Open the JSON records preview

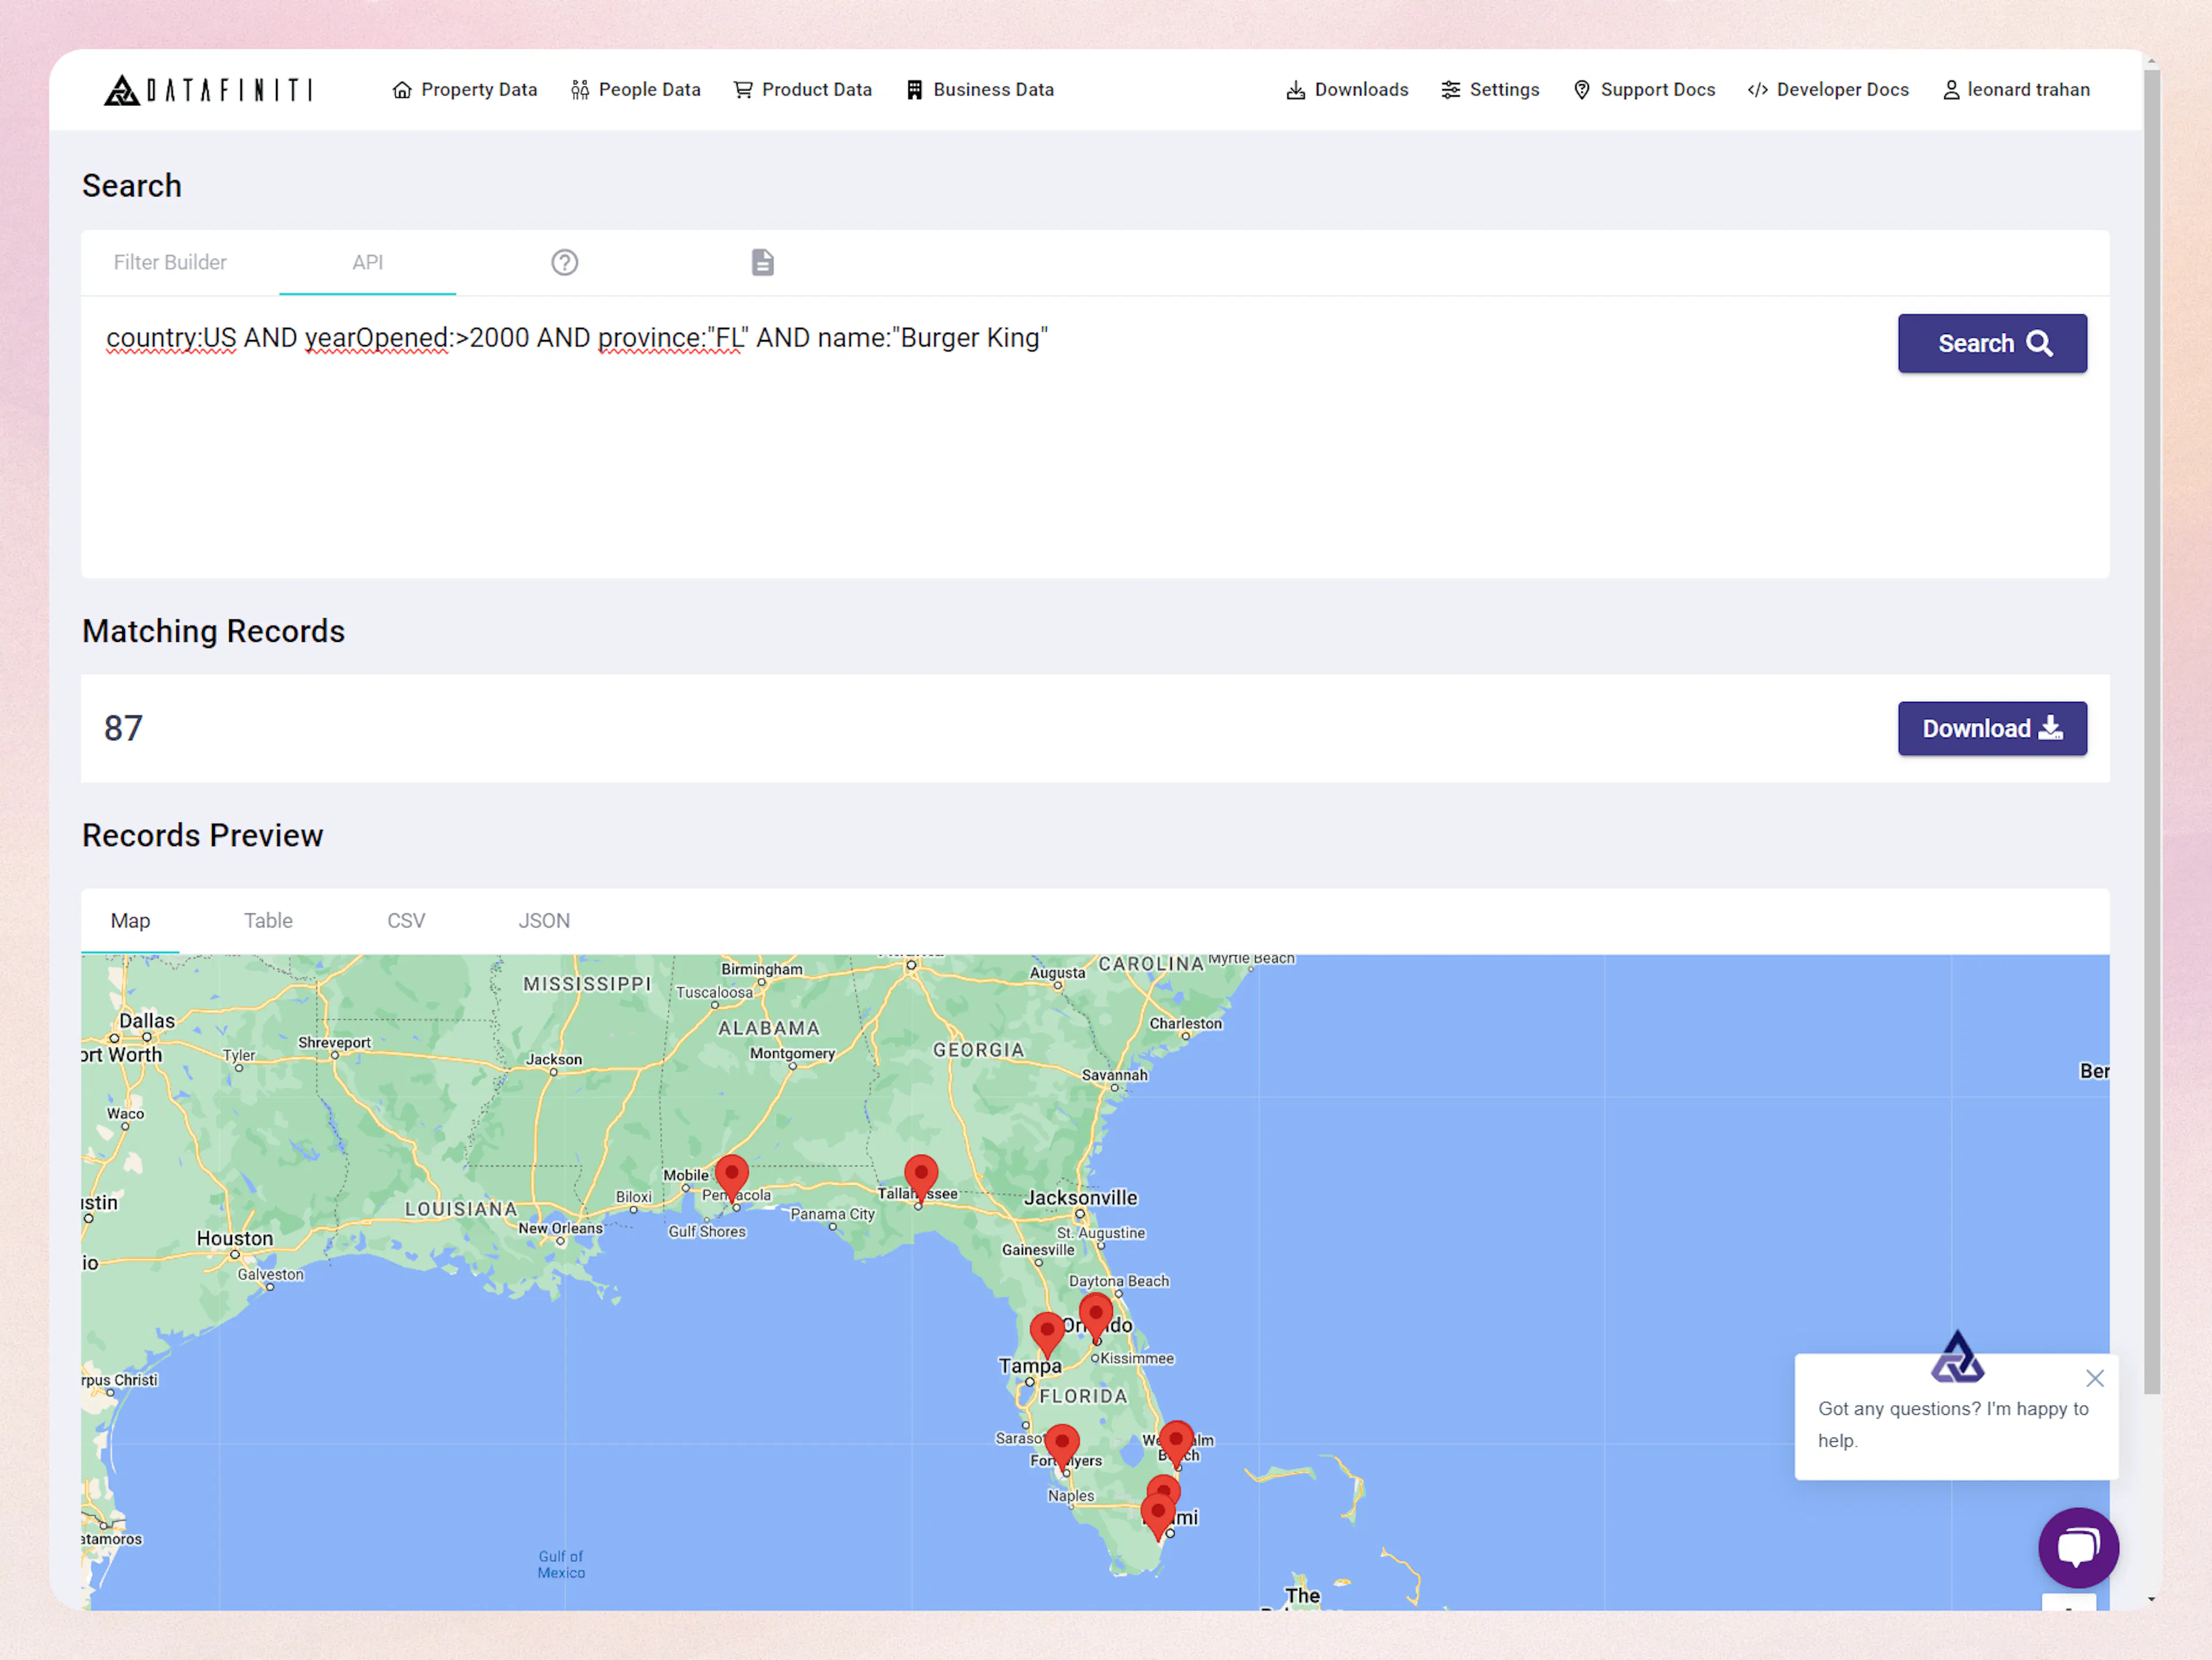click(x=544, y=920)
